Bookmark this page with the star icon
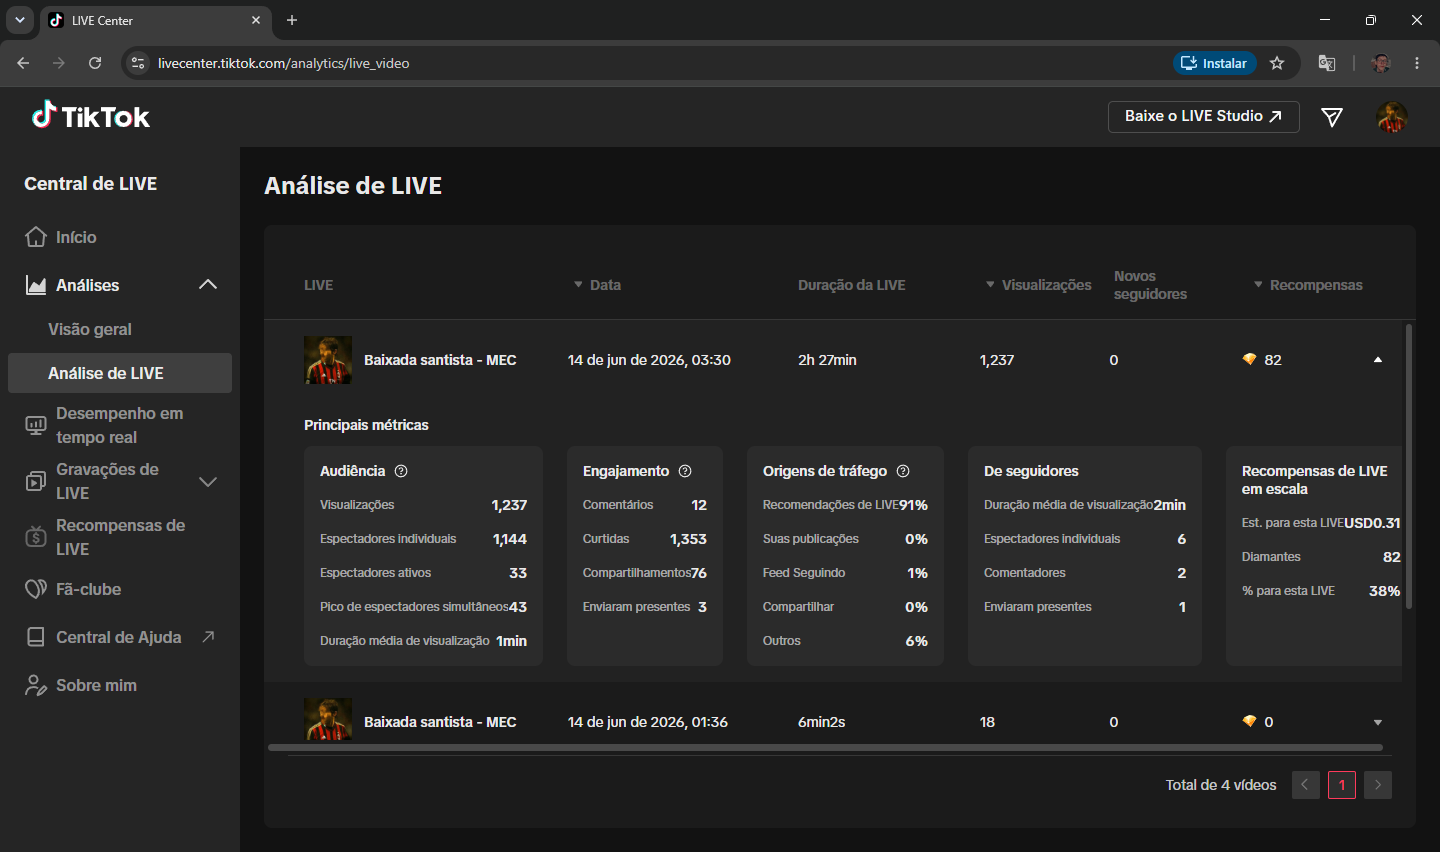 pos(1277,63)
